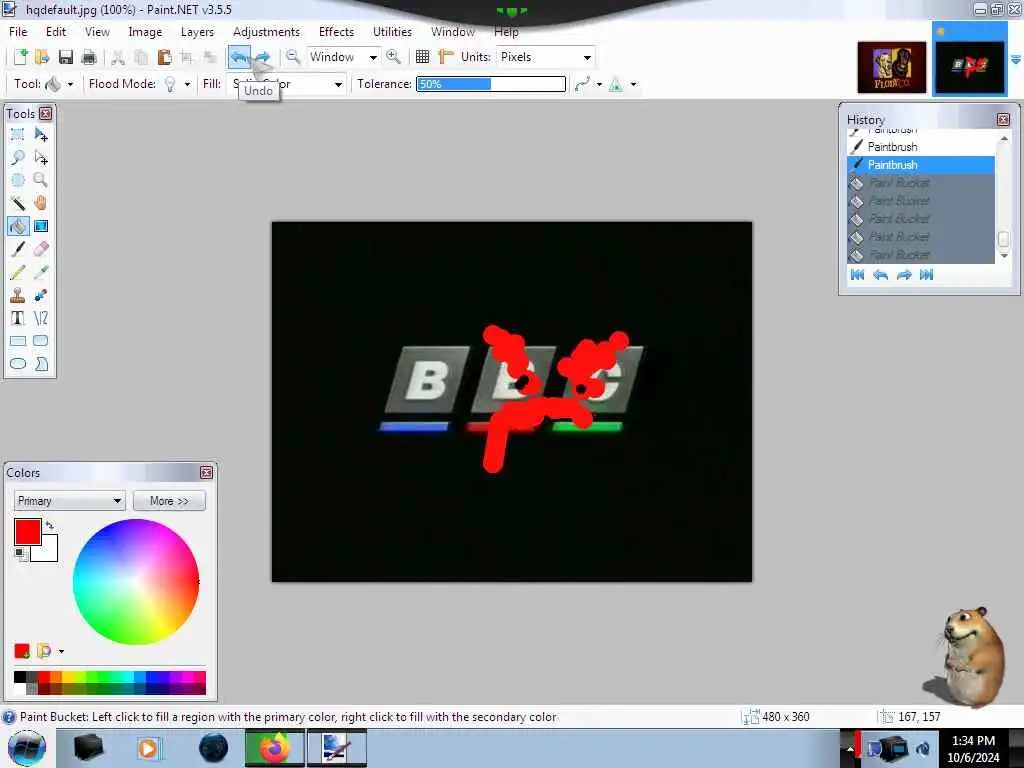The height and width of the screenshot is (768, 1024).
Task: Click the Zoom Out magnifier icon
Action: [x=293, y=57]
